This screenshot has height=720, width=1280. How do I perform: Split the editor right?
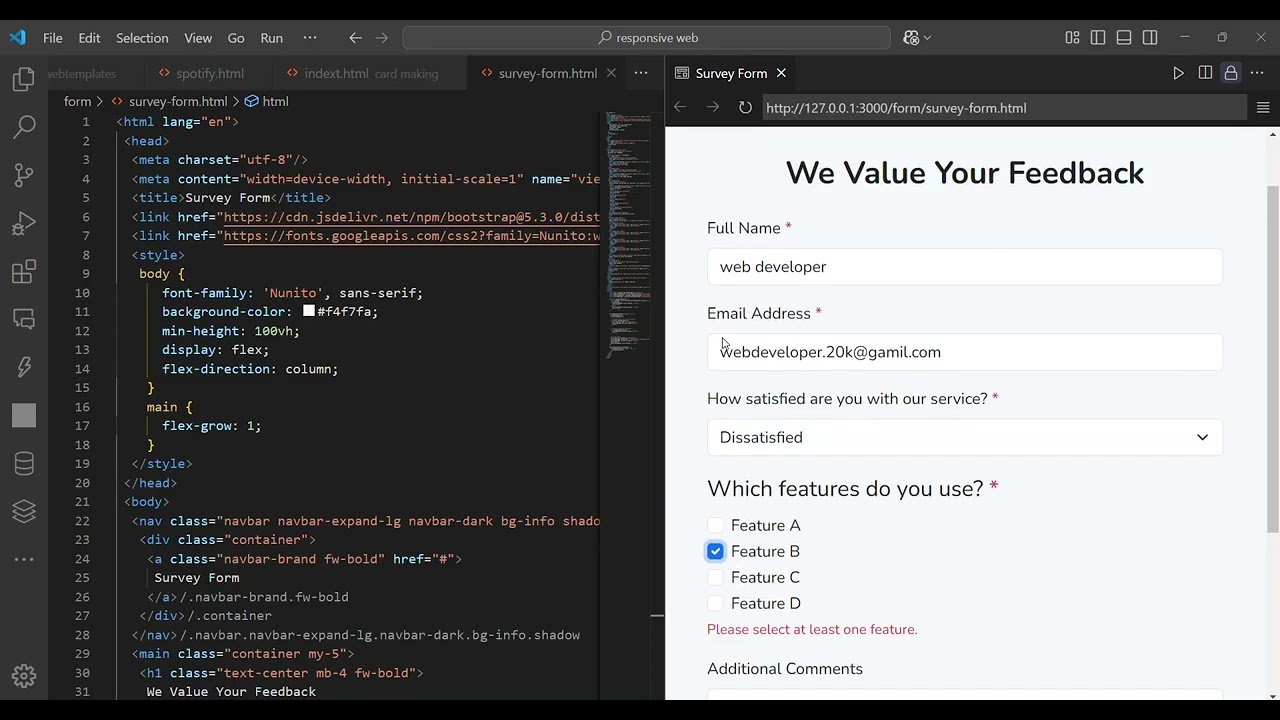tap(1205, 73)
